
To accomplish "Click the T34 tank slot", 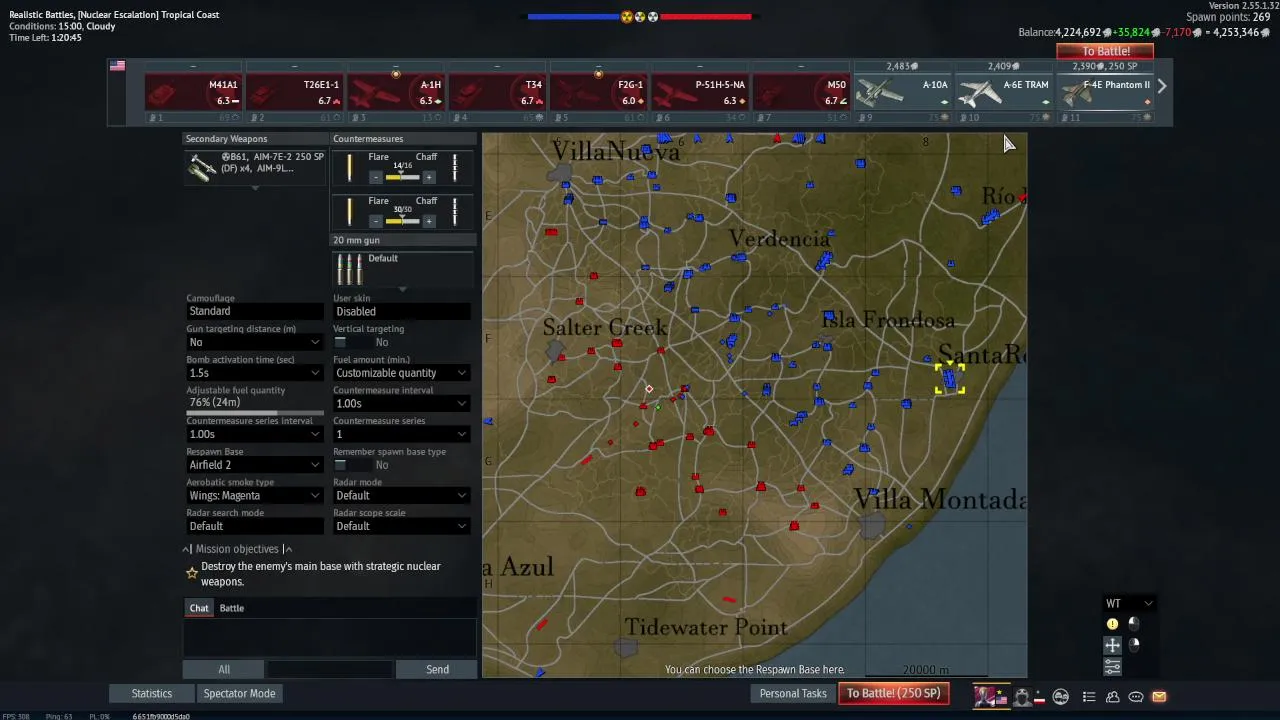I will coord(497,92).
